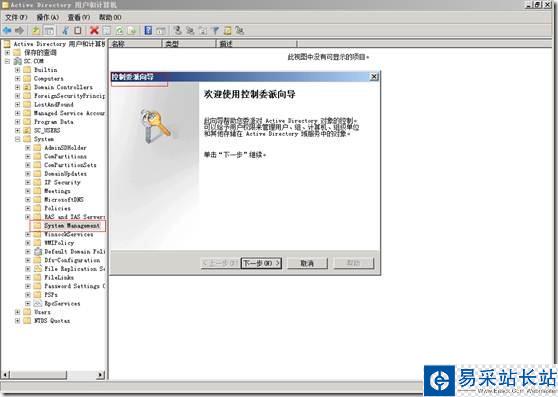Sort list by 类型 column header
Screen dimensions: 558x397
coord(189,44)
